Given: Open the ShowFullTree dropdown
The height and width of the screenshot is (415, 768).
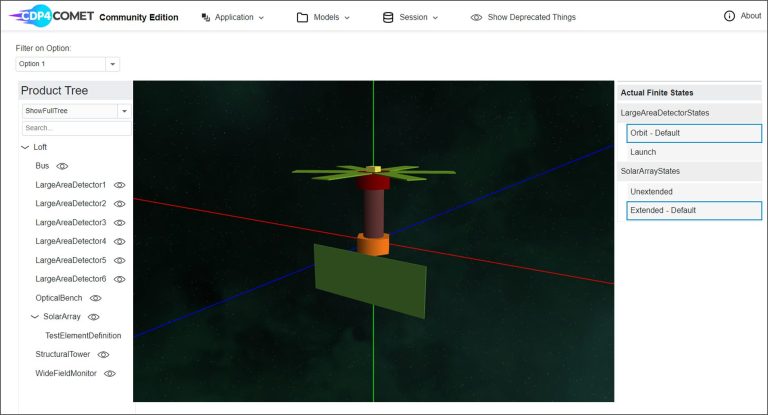Looking at the screenshot, I should 124,111.
